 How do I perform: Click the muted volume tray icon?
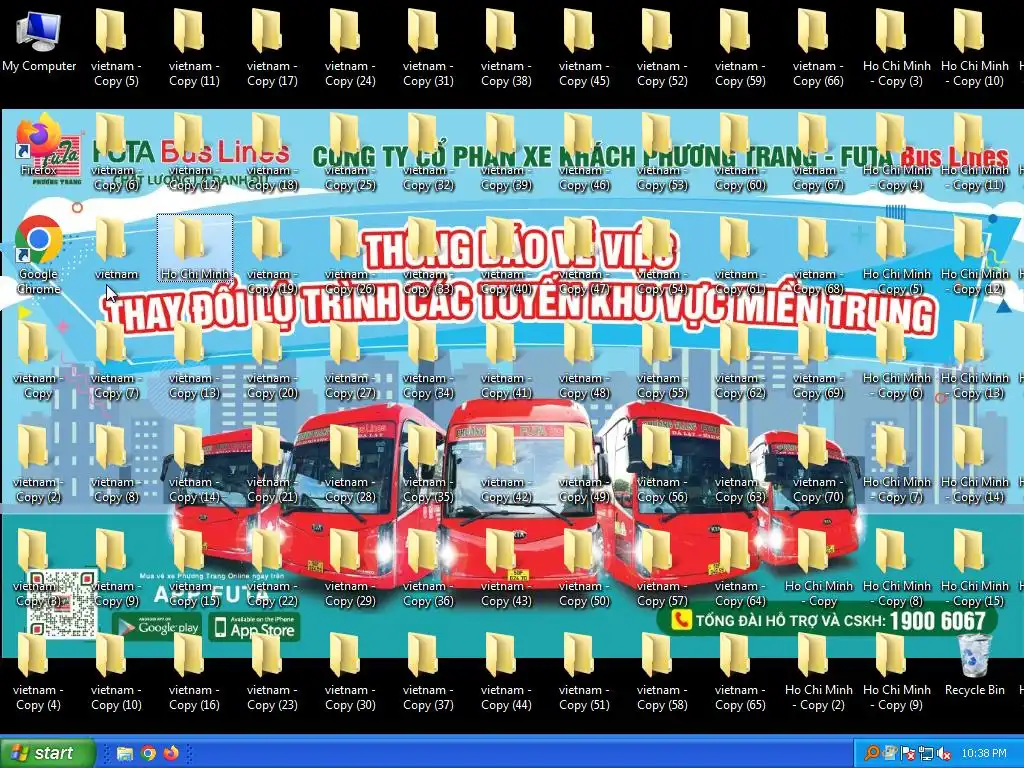(943, 754)
